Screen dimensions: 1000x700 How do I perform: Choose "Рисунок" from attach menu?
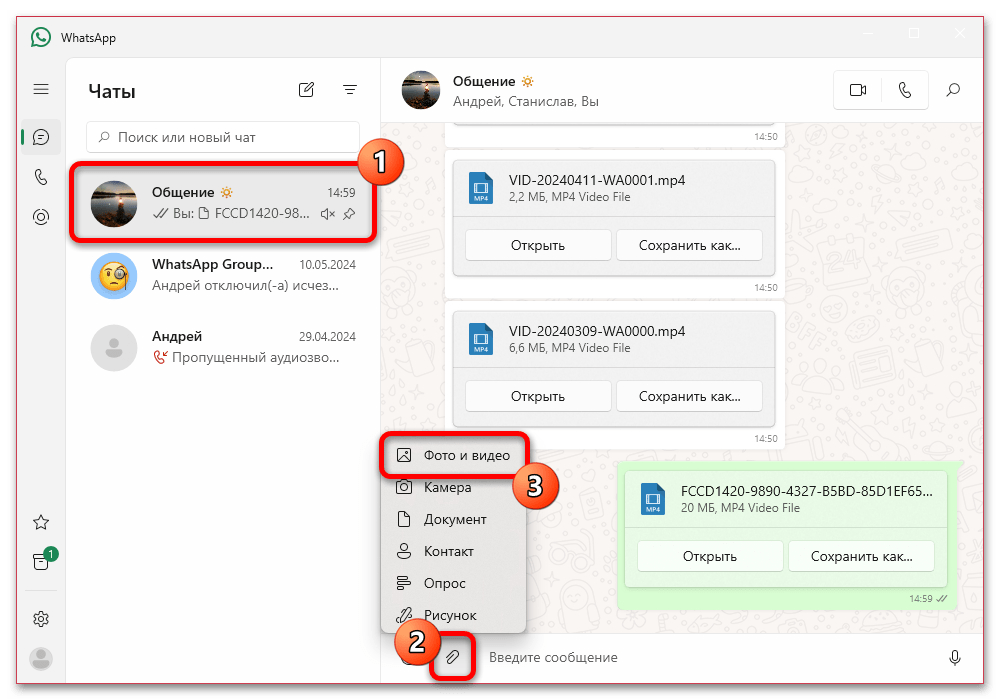(454, 615)
